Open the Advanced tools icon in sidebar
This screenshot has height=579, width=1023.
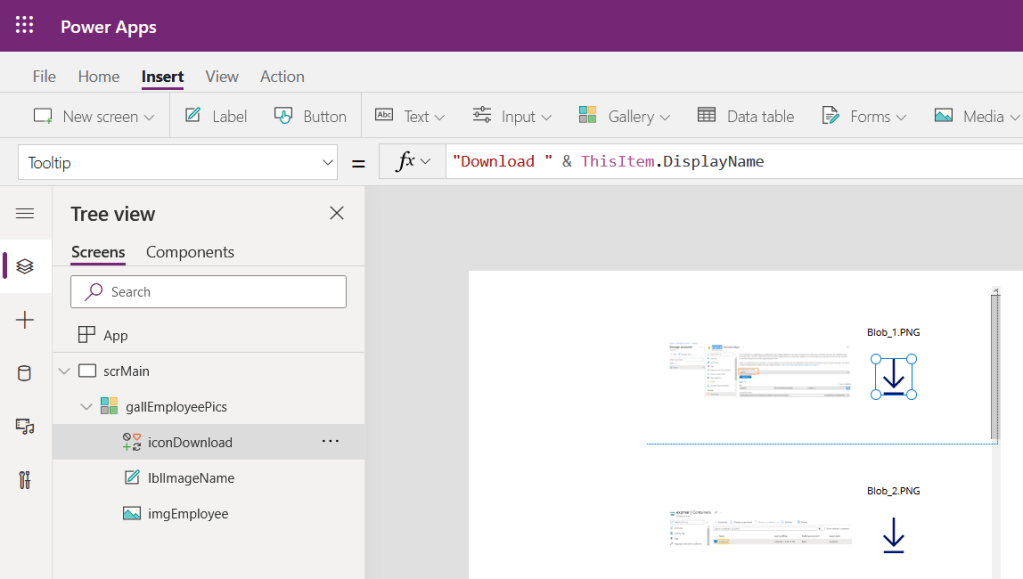pos(25,479)
